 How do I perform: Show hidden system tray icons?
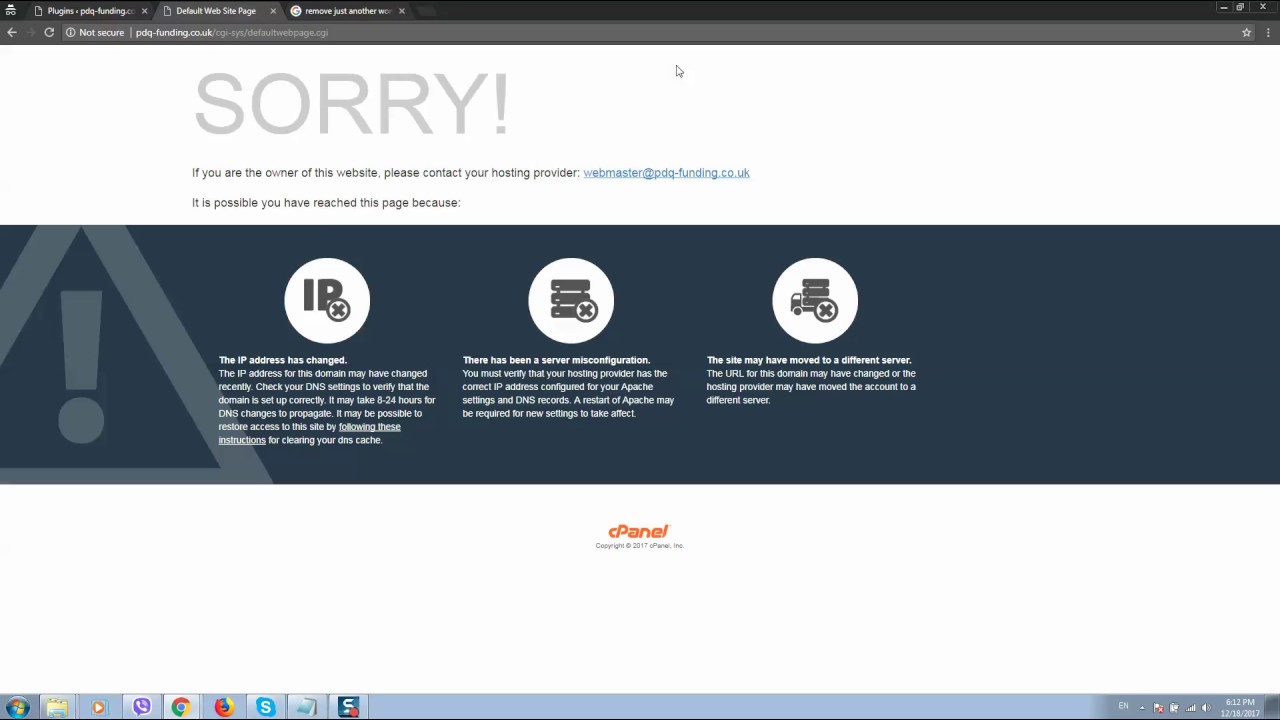click(1142, 708)
